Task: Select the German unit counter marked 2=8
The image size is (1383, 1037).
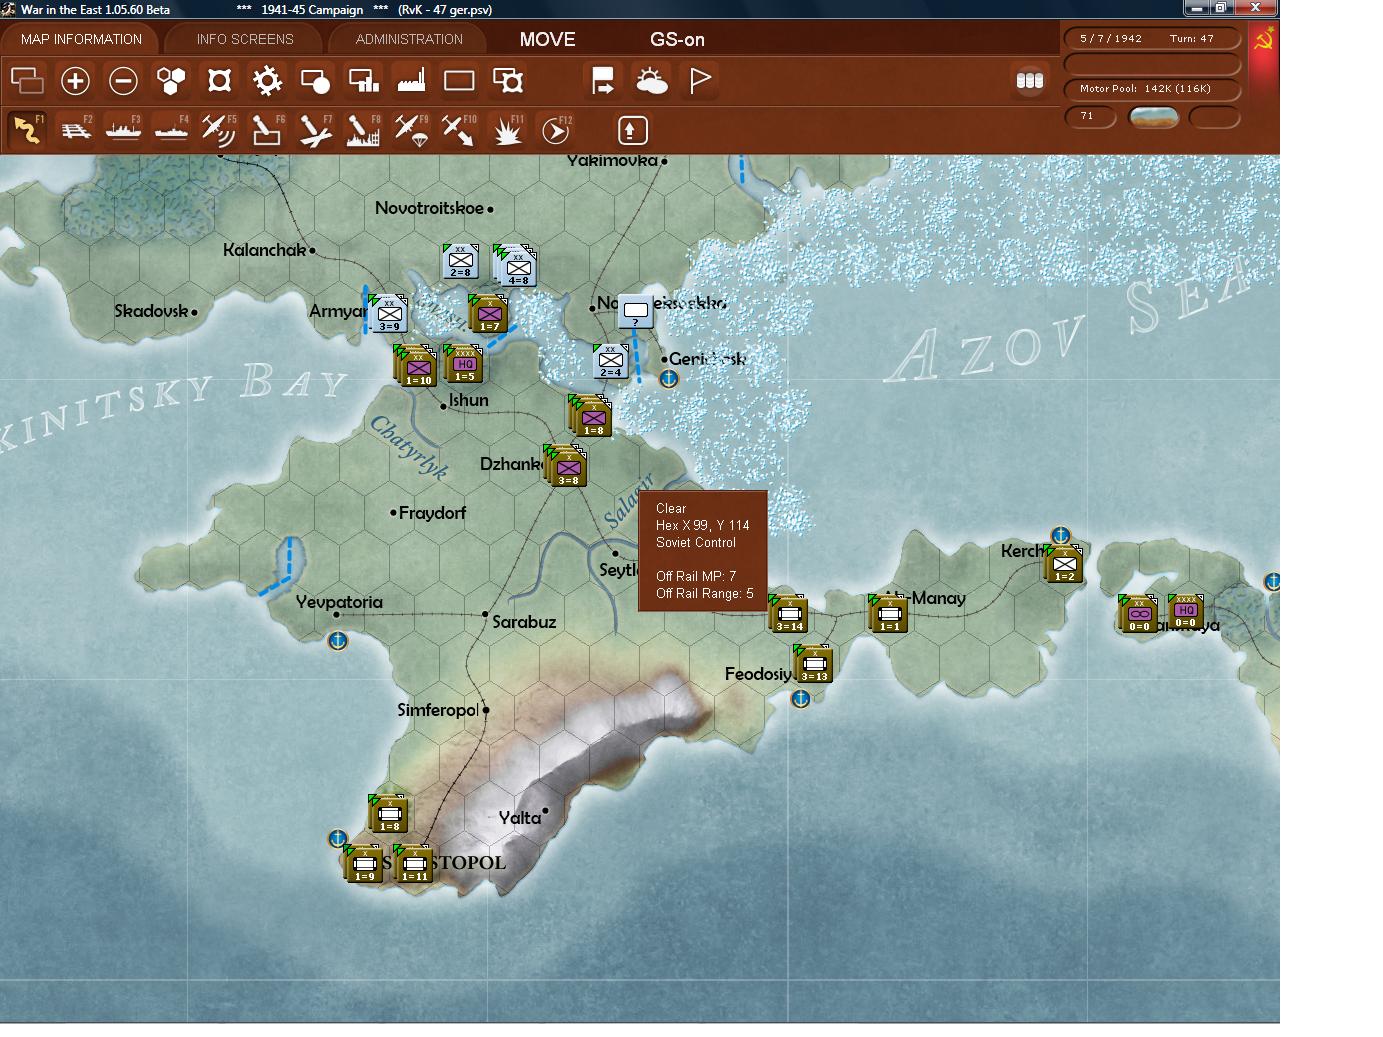Action: [460, 261]
